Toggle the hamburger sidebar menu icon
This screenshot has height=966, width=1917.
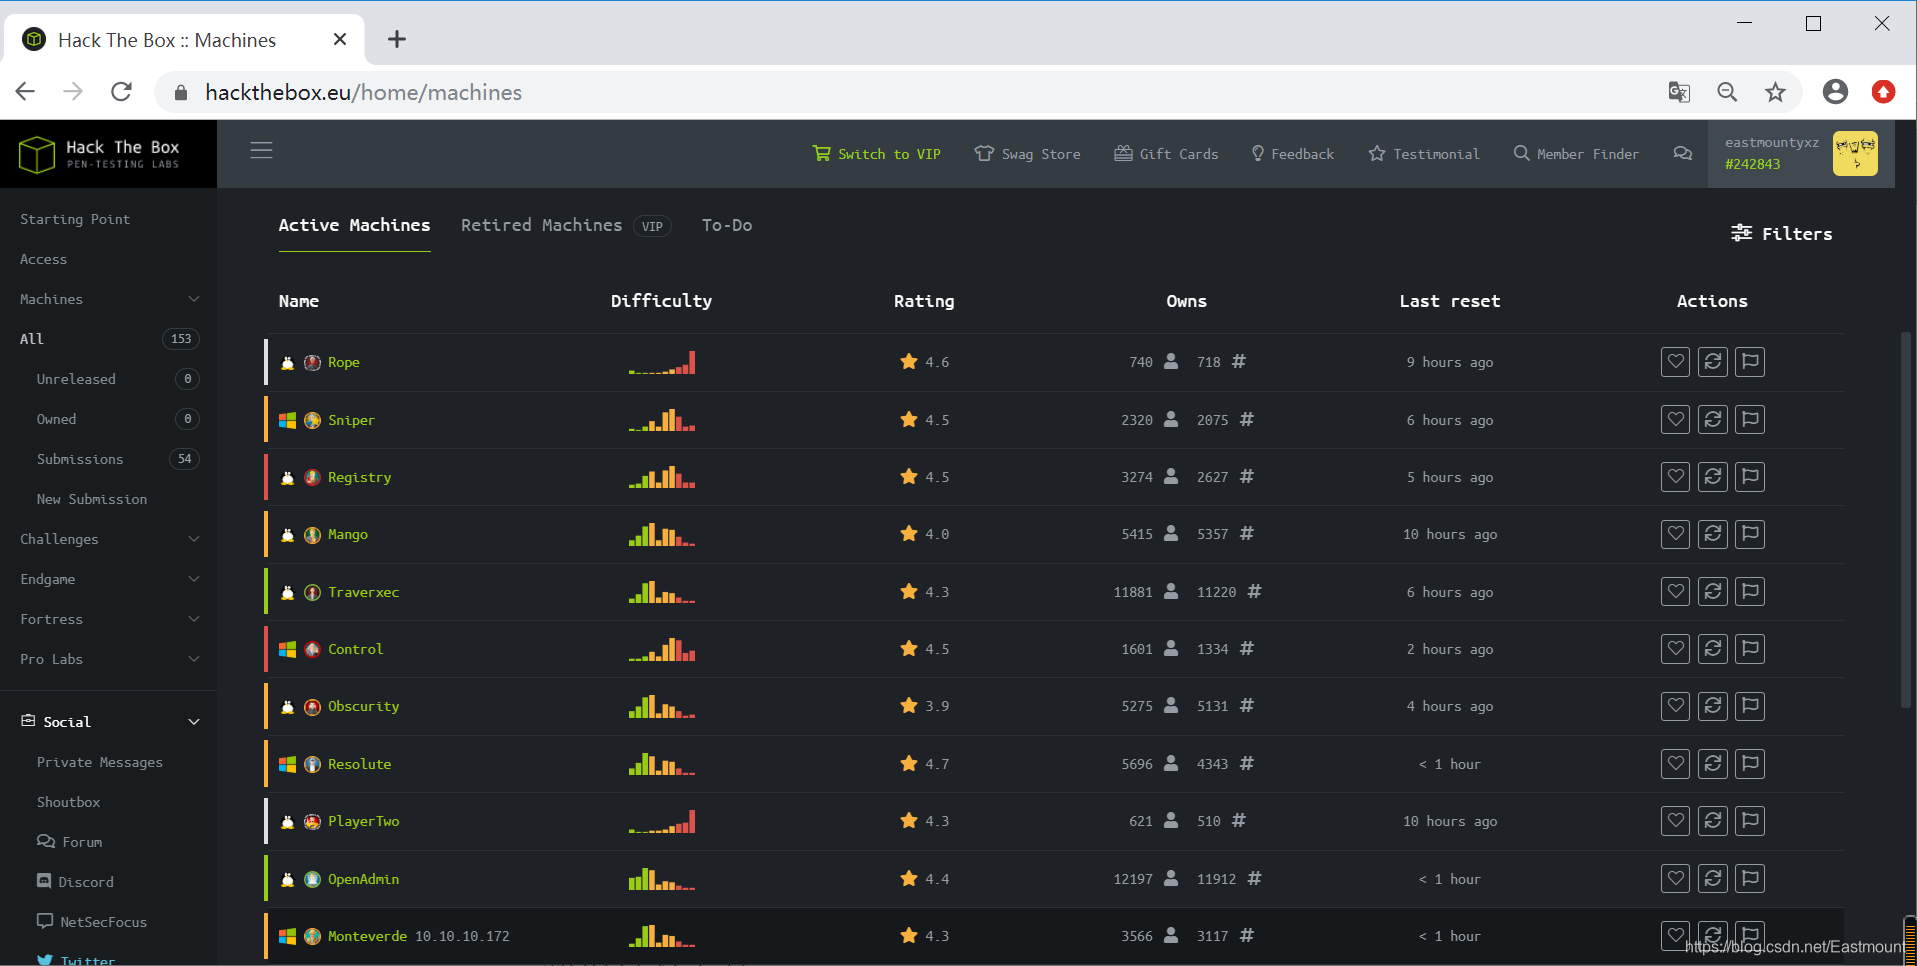(x=261, y=150)
